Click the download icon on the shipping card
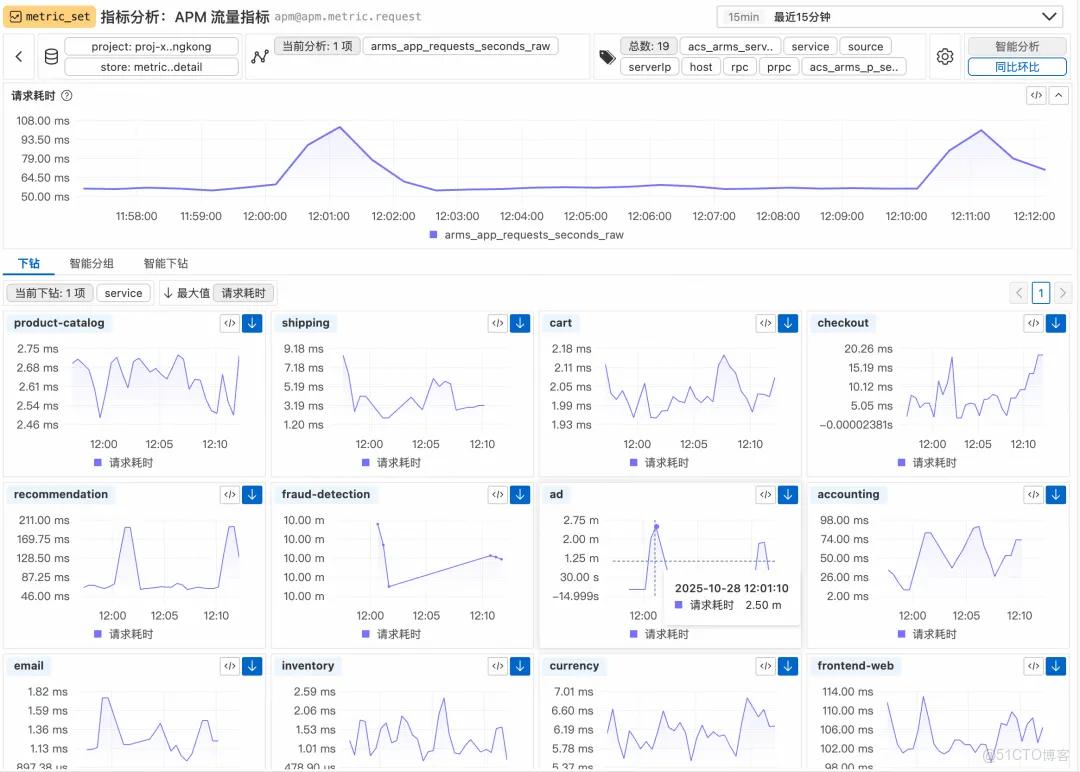The height and width of the screenshot is (772, 1080). (519, 323)
